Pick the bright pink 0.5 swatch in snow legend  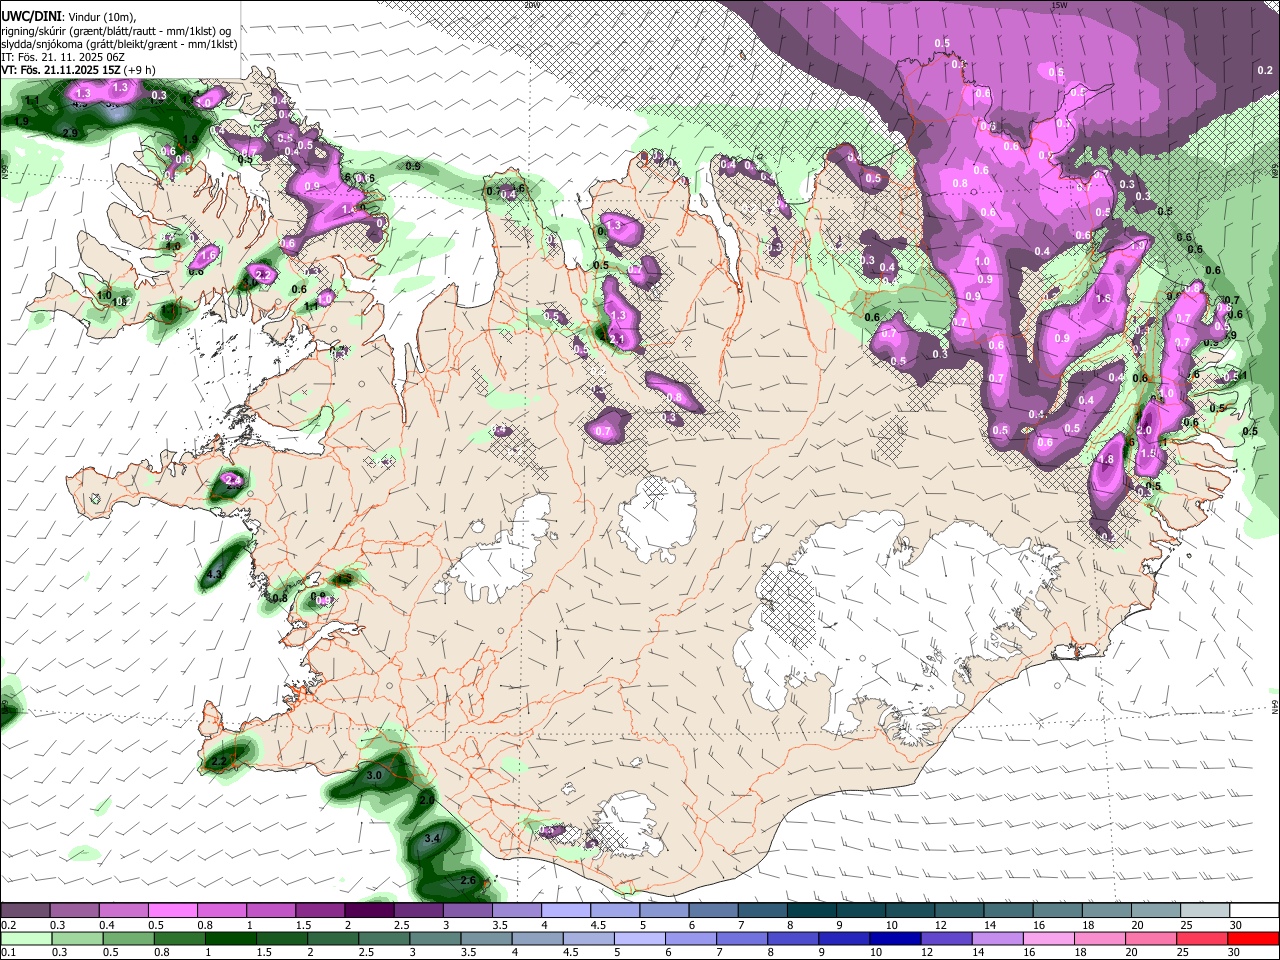172,911
